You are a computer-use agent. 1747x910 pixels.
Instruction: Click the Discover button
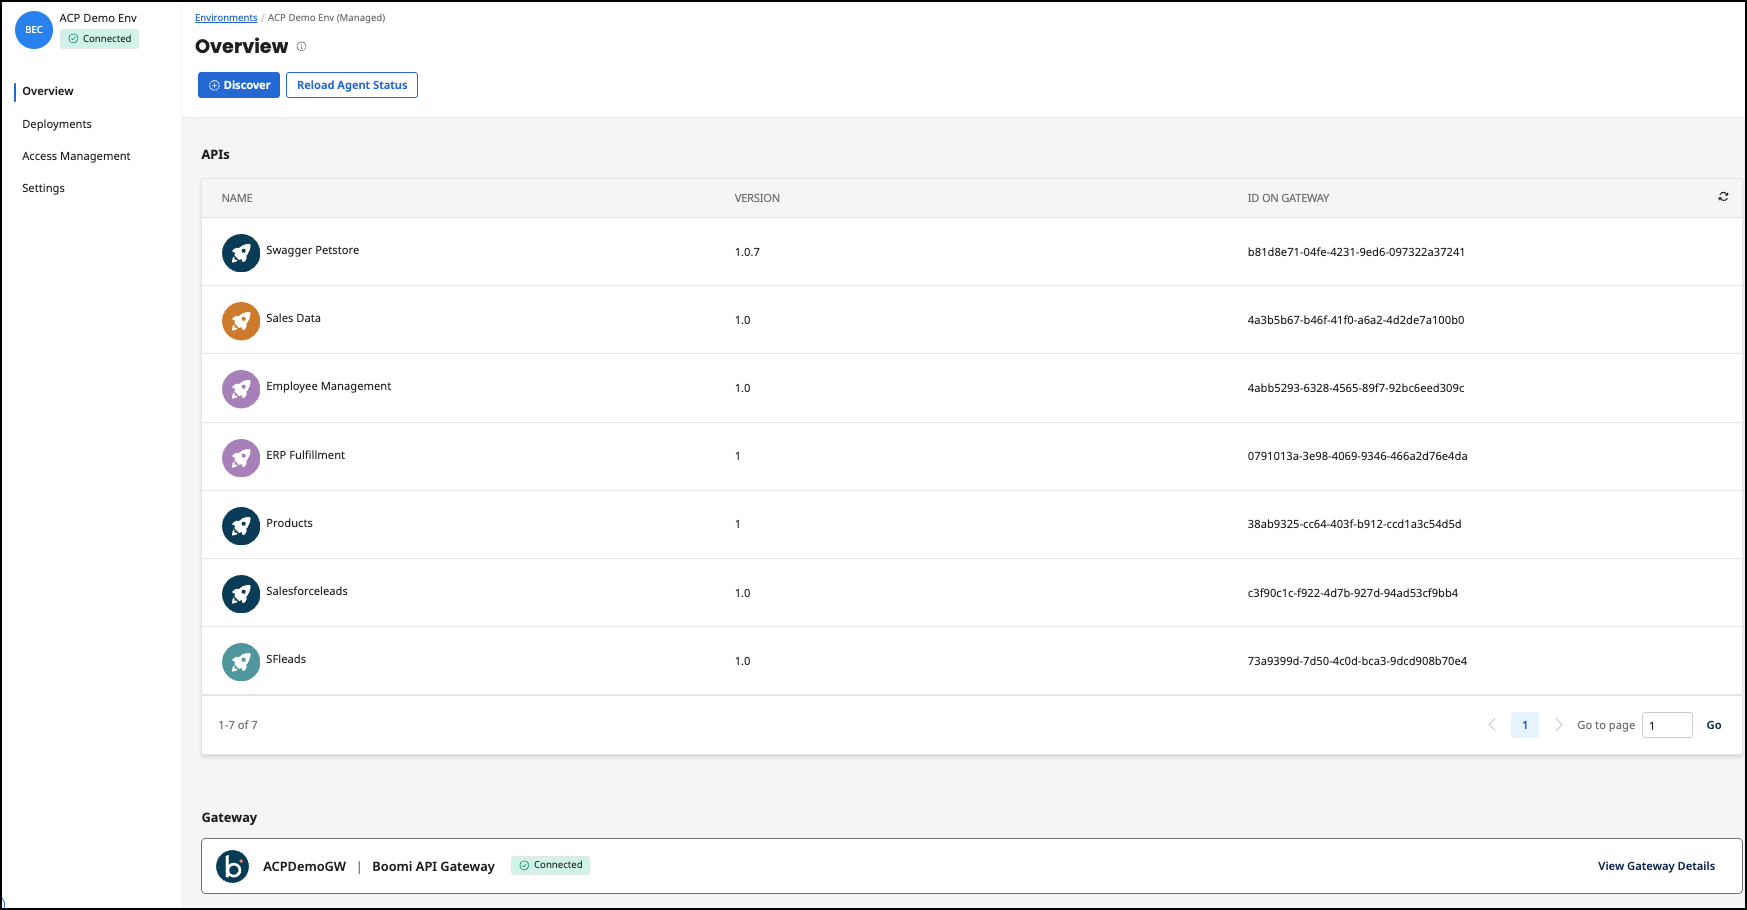(x=238, y=85)
